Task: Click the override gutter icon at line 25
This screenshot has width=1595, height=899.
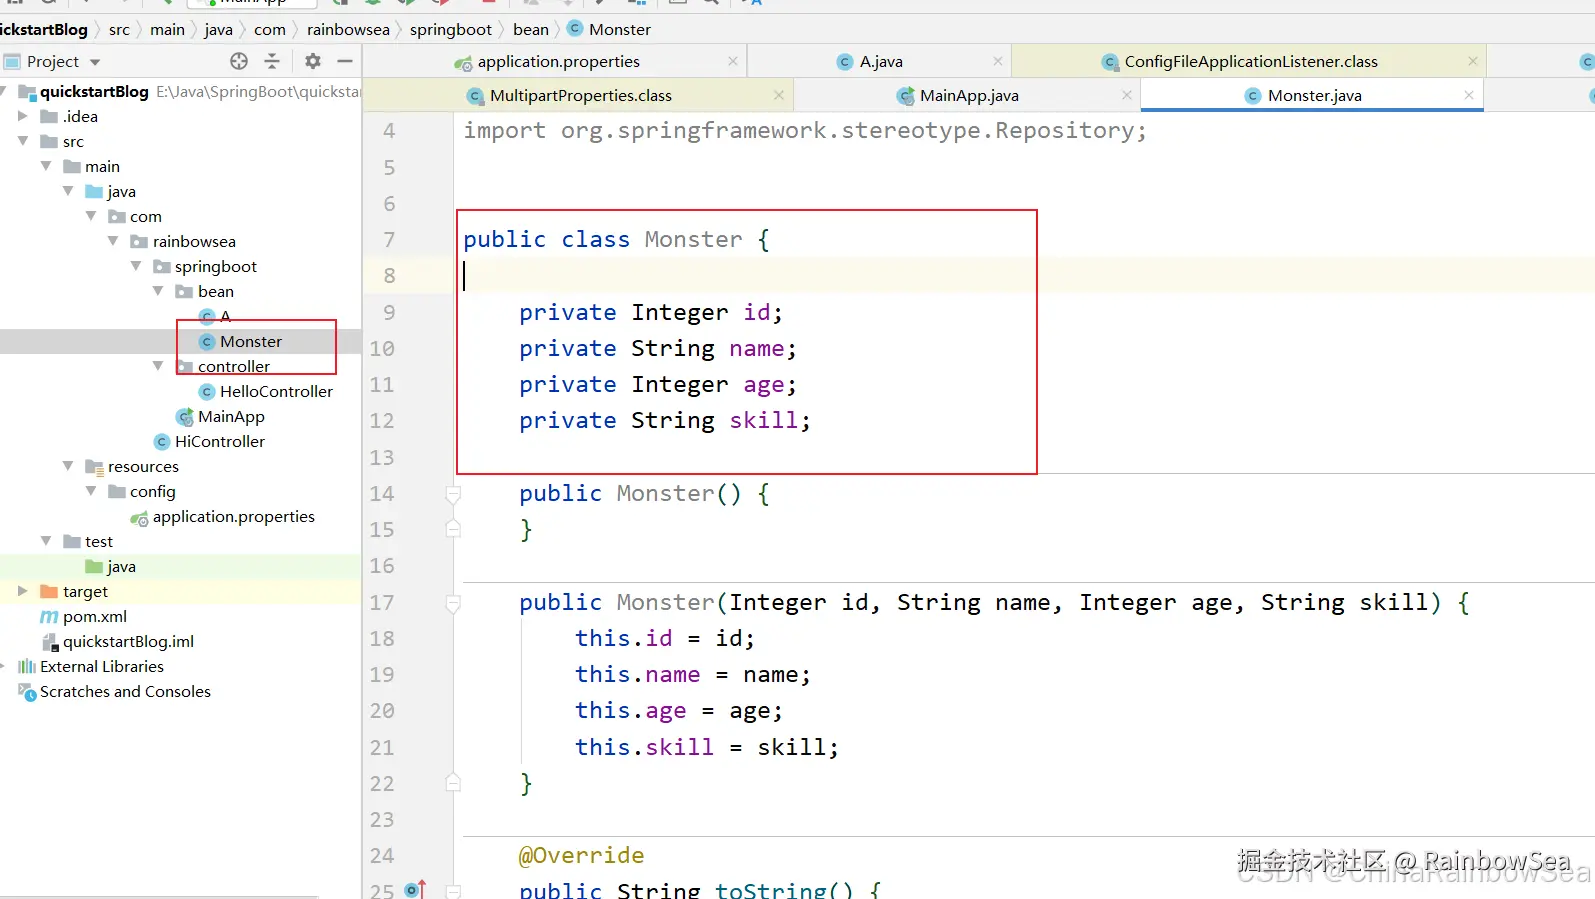Action: 415,889
